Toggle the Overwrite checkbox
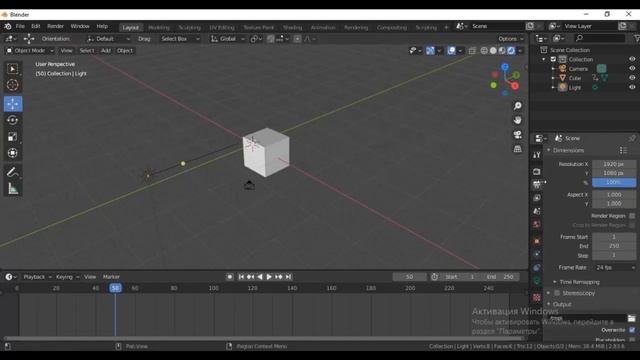This screenshot has height=360, width=640. pos(632,330)
